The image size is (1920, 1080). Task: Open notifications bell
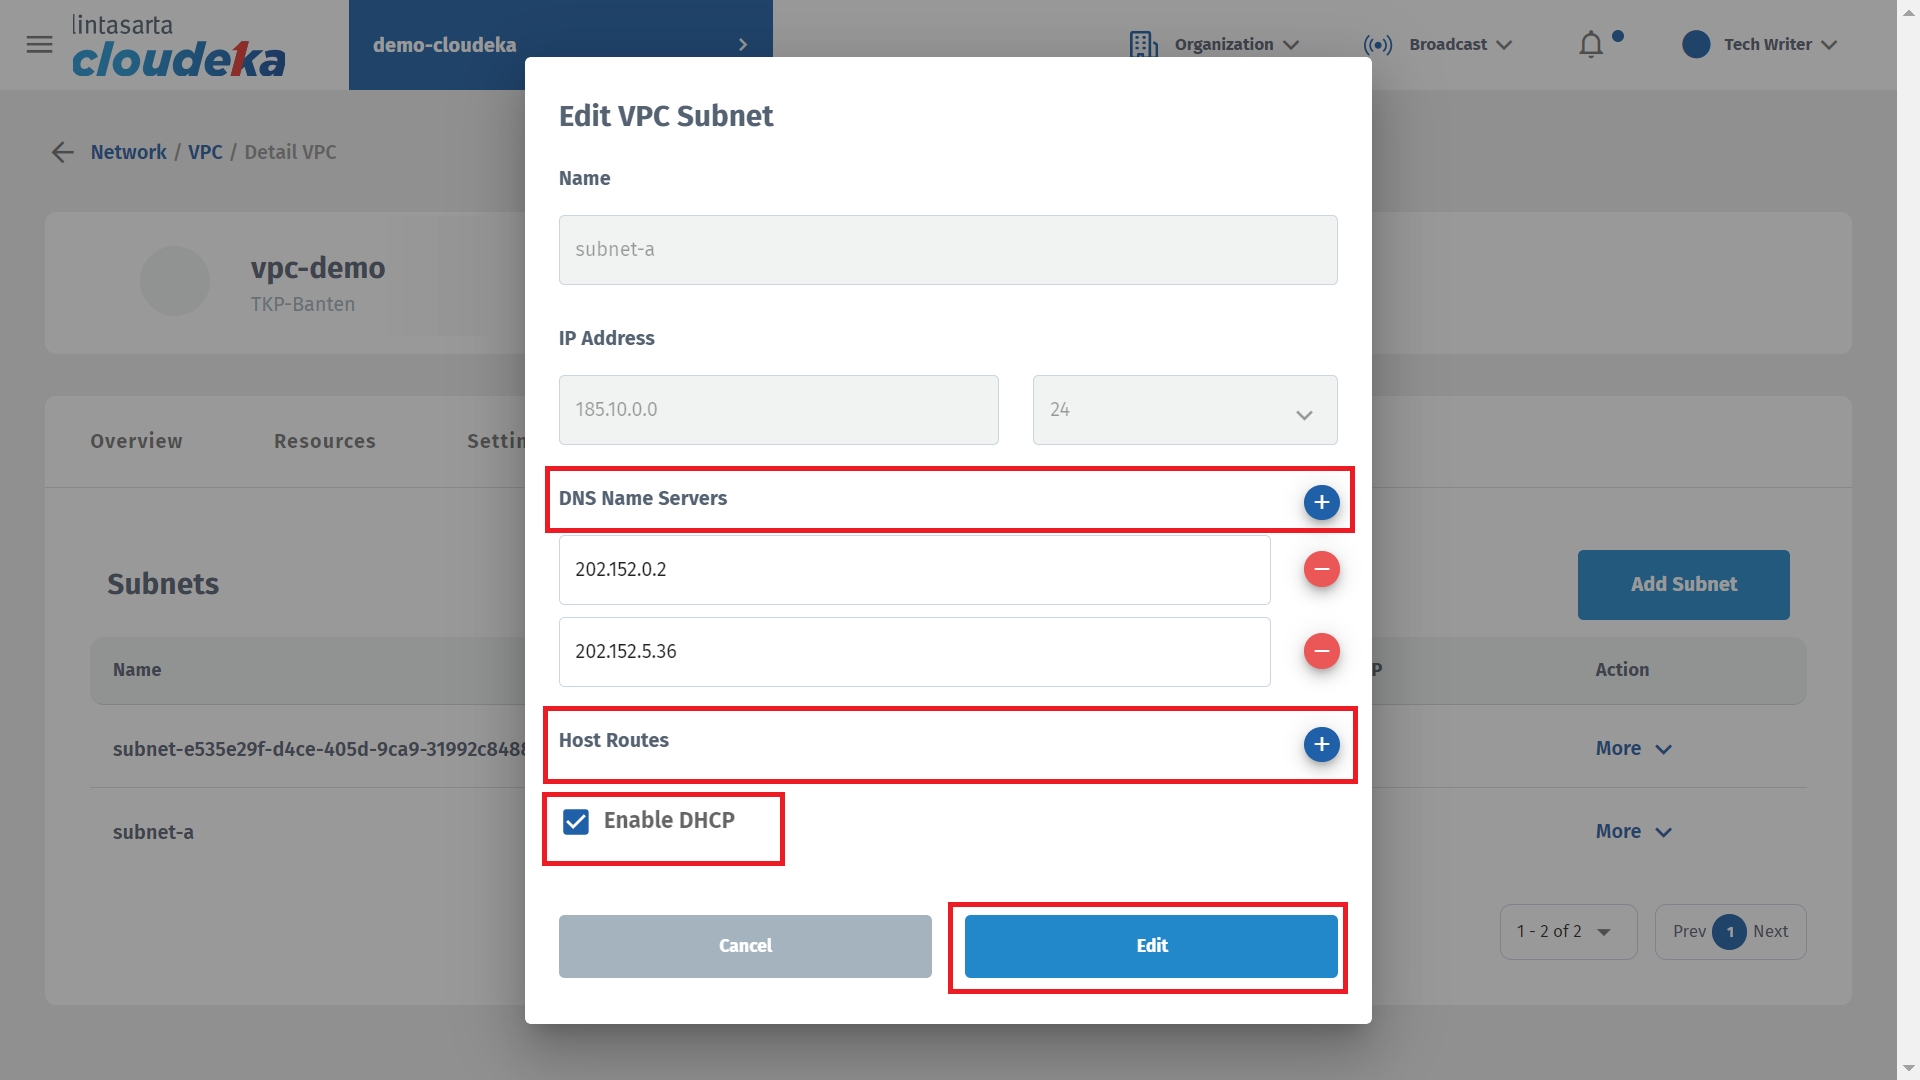[x=1591, y=45]
